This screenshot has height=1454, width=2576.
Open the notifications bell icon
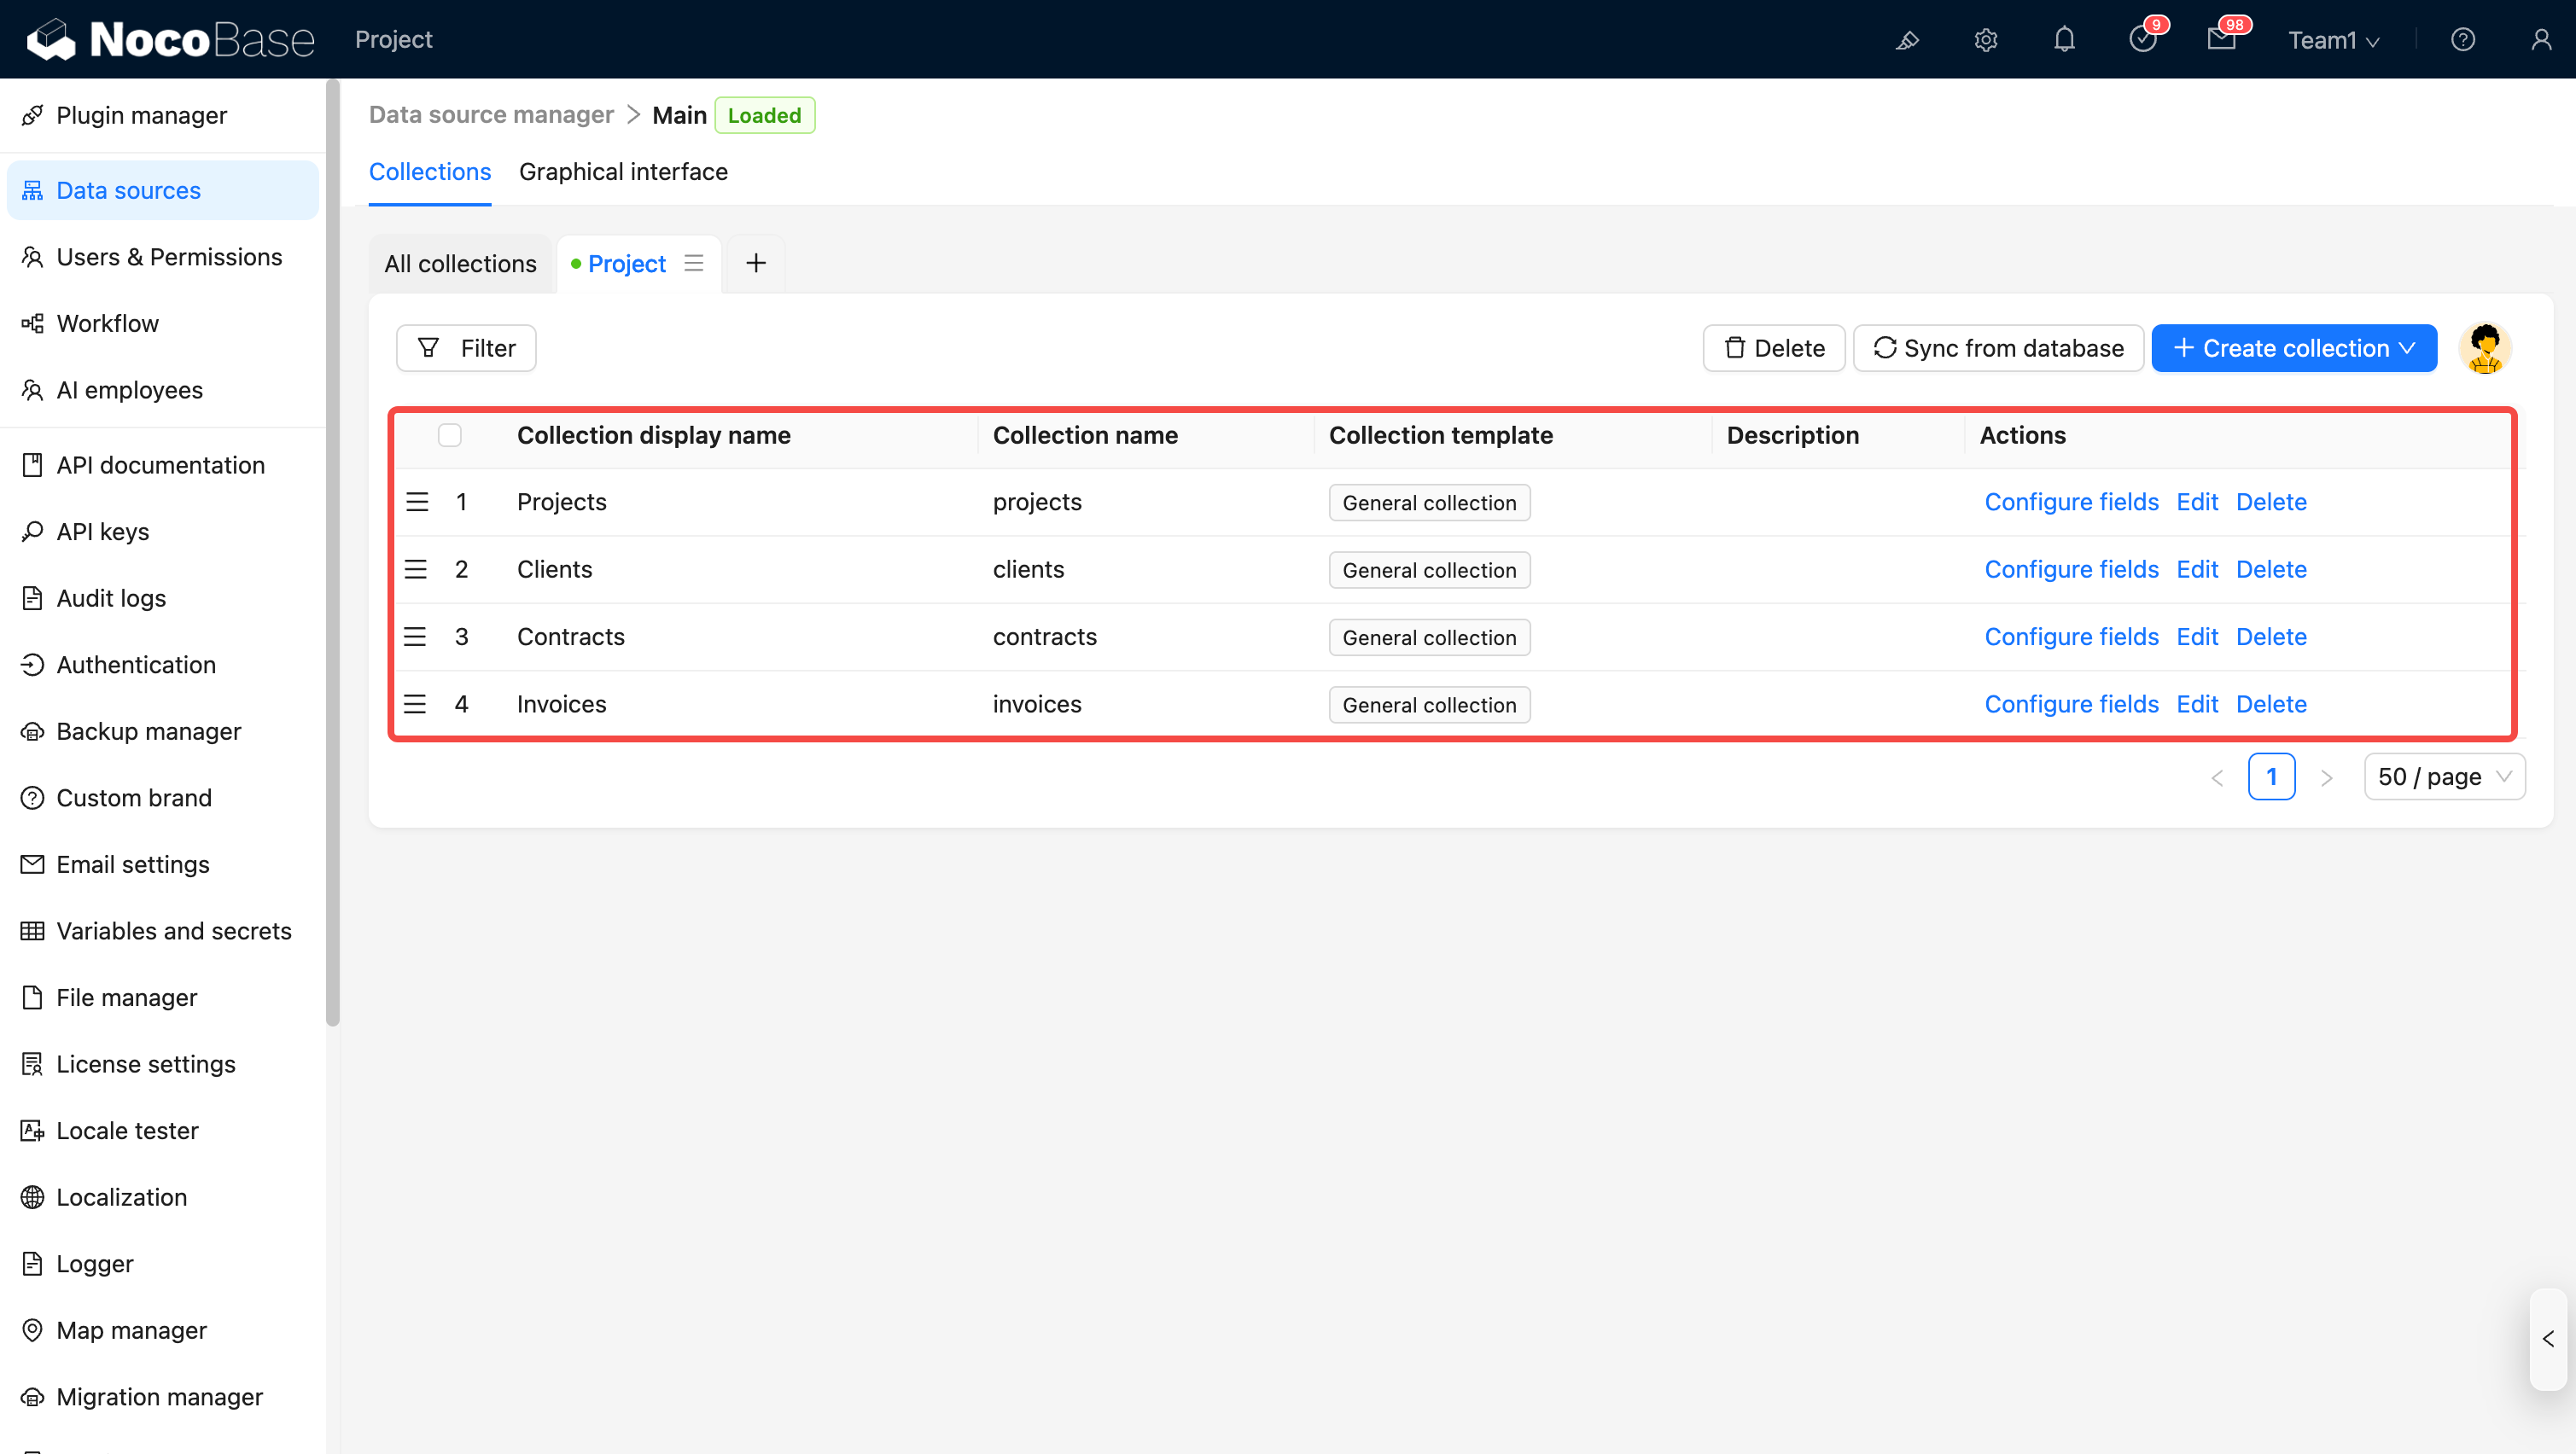(2064, 40)
